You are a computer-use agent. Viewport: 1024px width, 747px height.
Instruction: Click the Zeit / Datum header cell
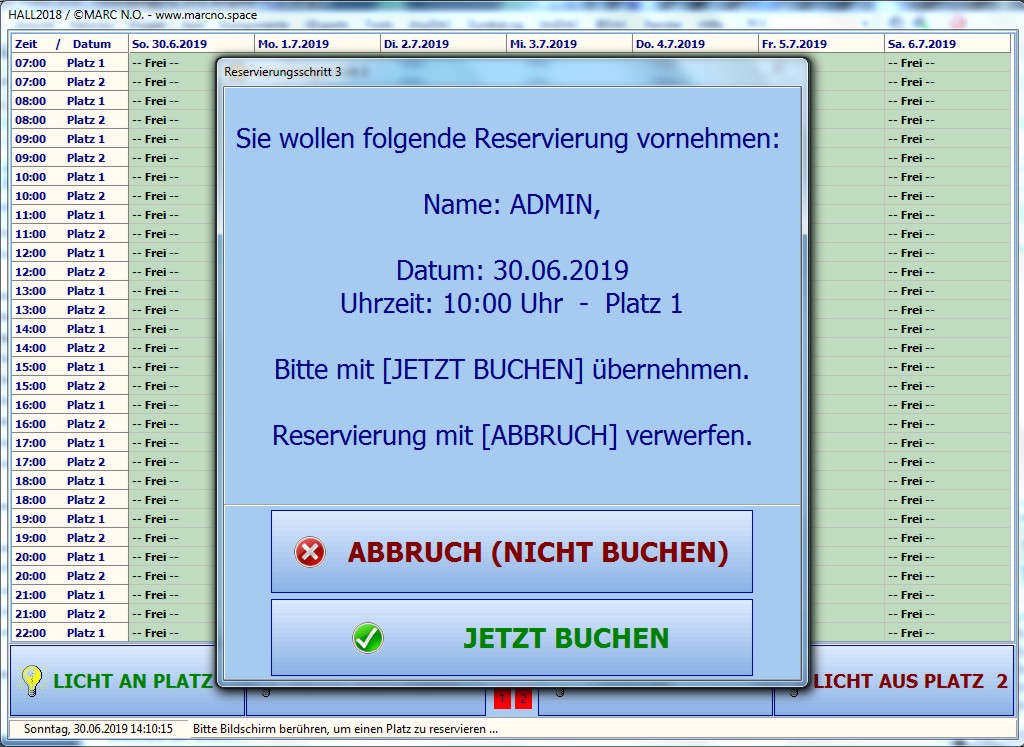point(64,44)
